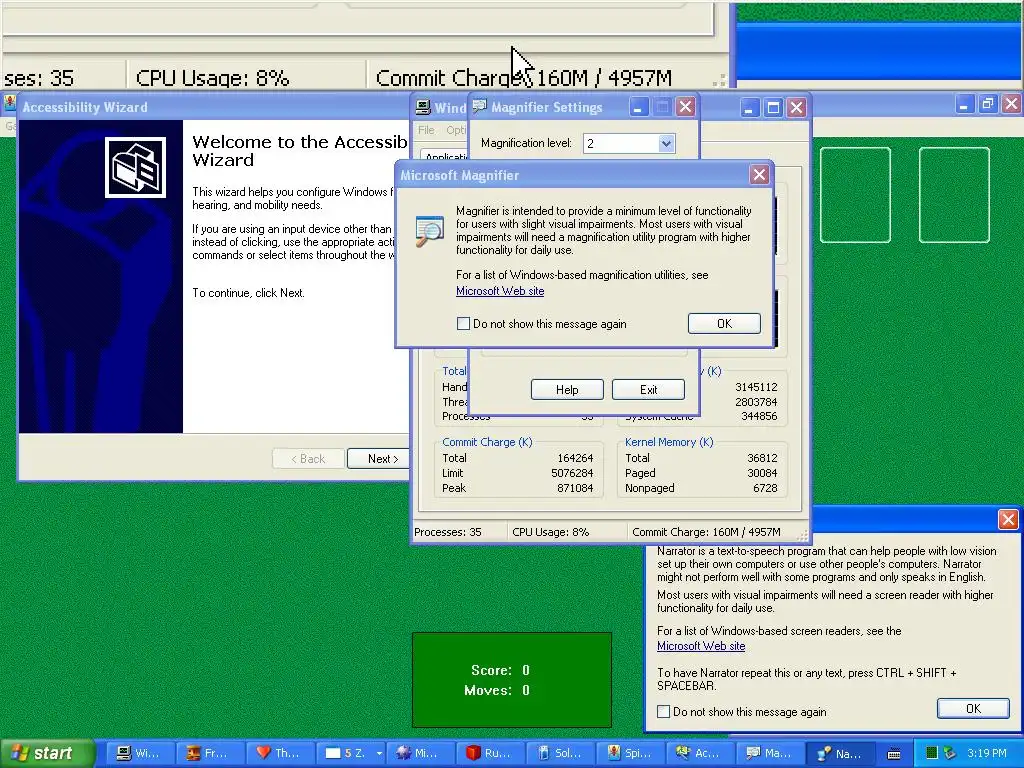Switch to the Fr... taskbar item
This screenshot has height=768, width=1024.
click(209, 753)
